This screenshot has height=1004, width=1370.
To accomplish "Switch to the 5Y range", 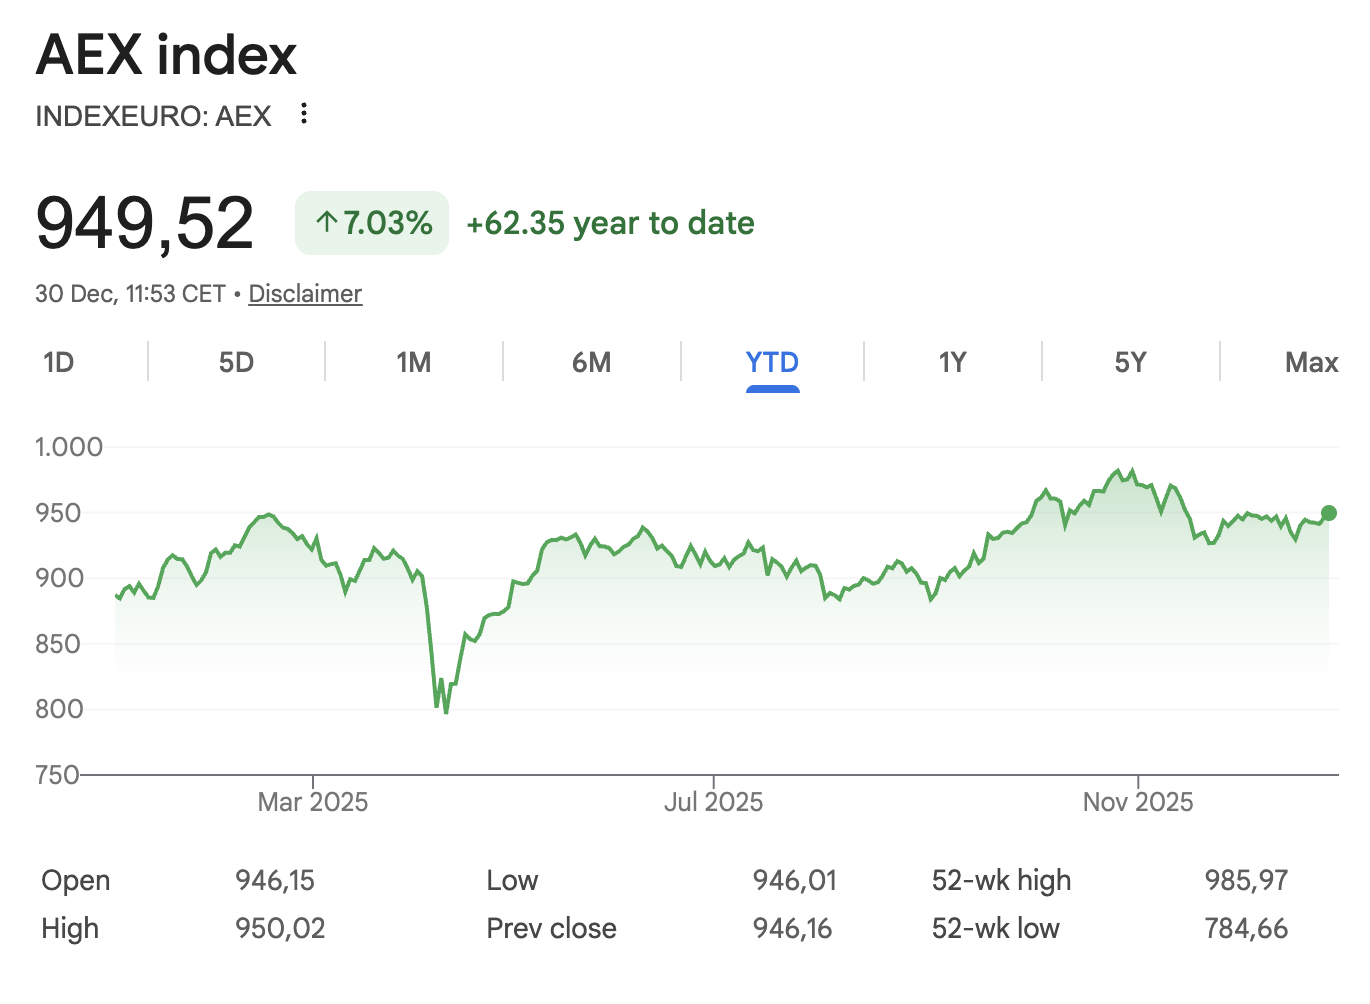I will coord(1130,362).
